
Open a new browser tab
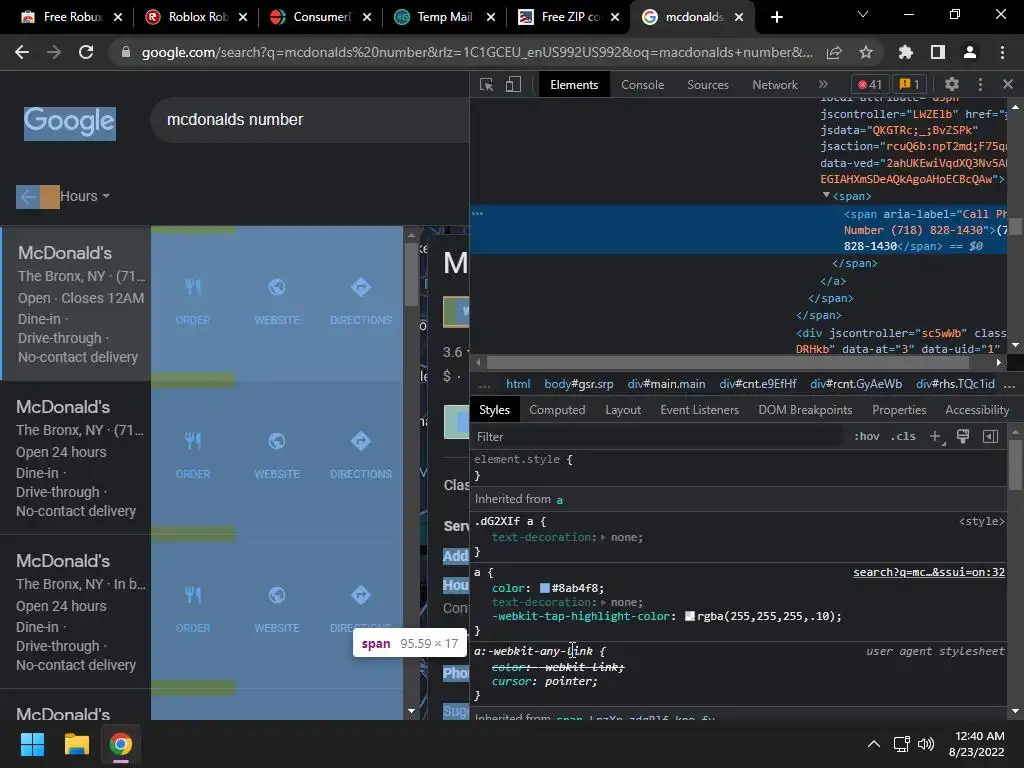776,17
